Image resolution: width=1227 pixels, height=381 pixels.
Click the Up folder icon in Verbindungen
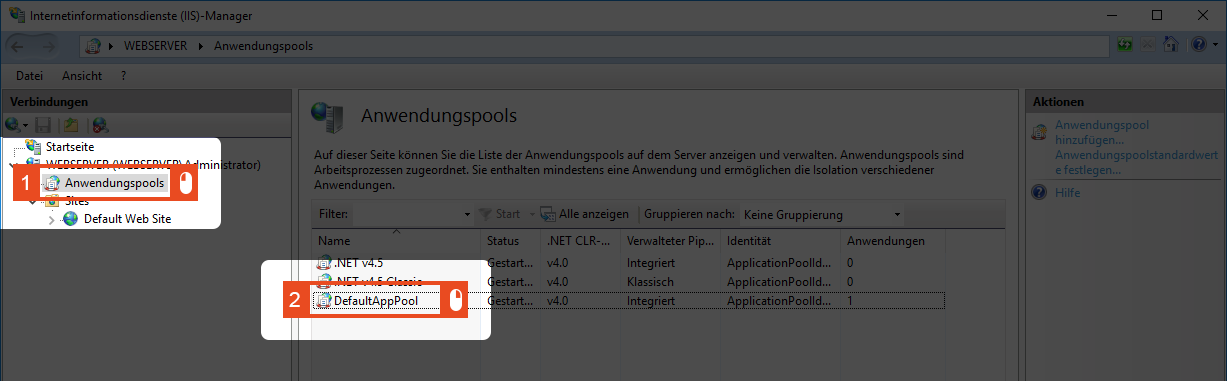point(71,125)
